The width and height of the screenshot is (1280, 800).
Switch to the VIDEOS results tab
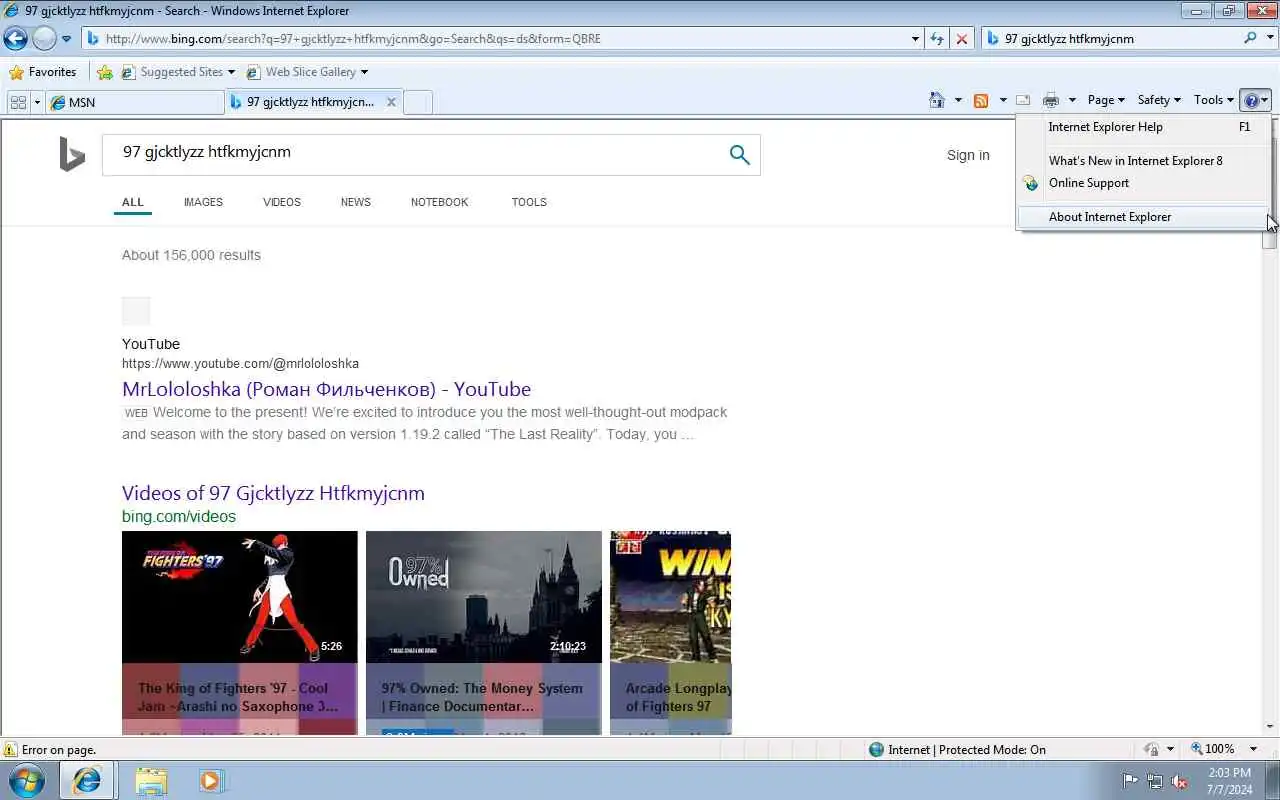click(282, 202)
